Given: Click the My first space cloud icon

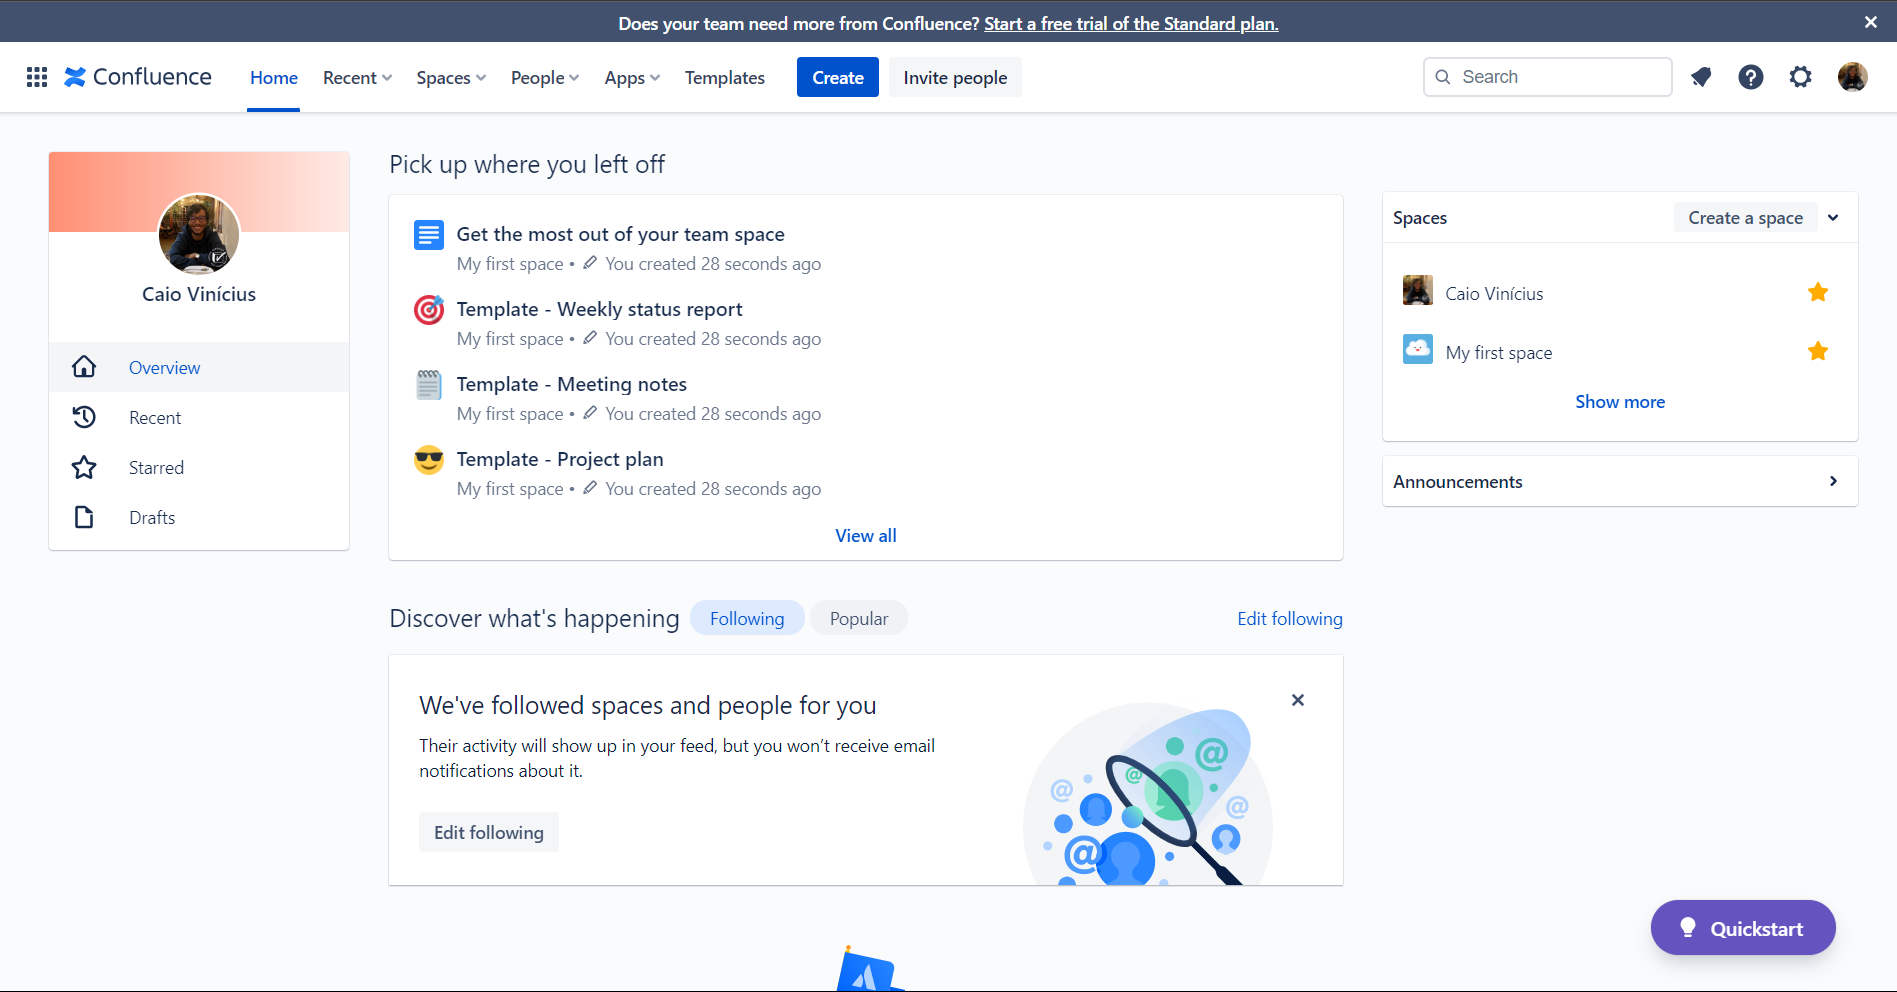Looking at the screenshot, I should (1418, 349).
